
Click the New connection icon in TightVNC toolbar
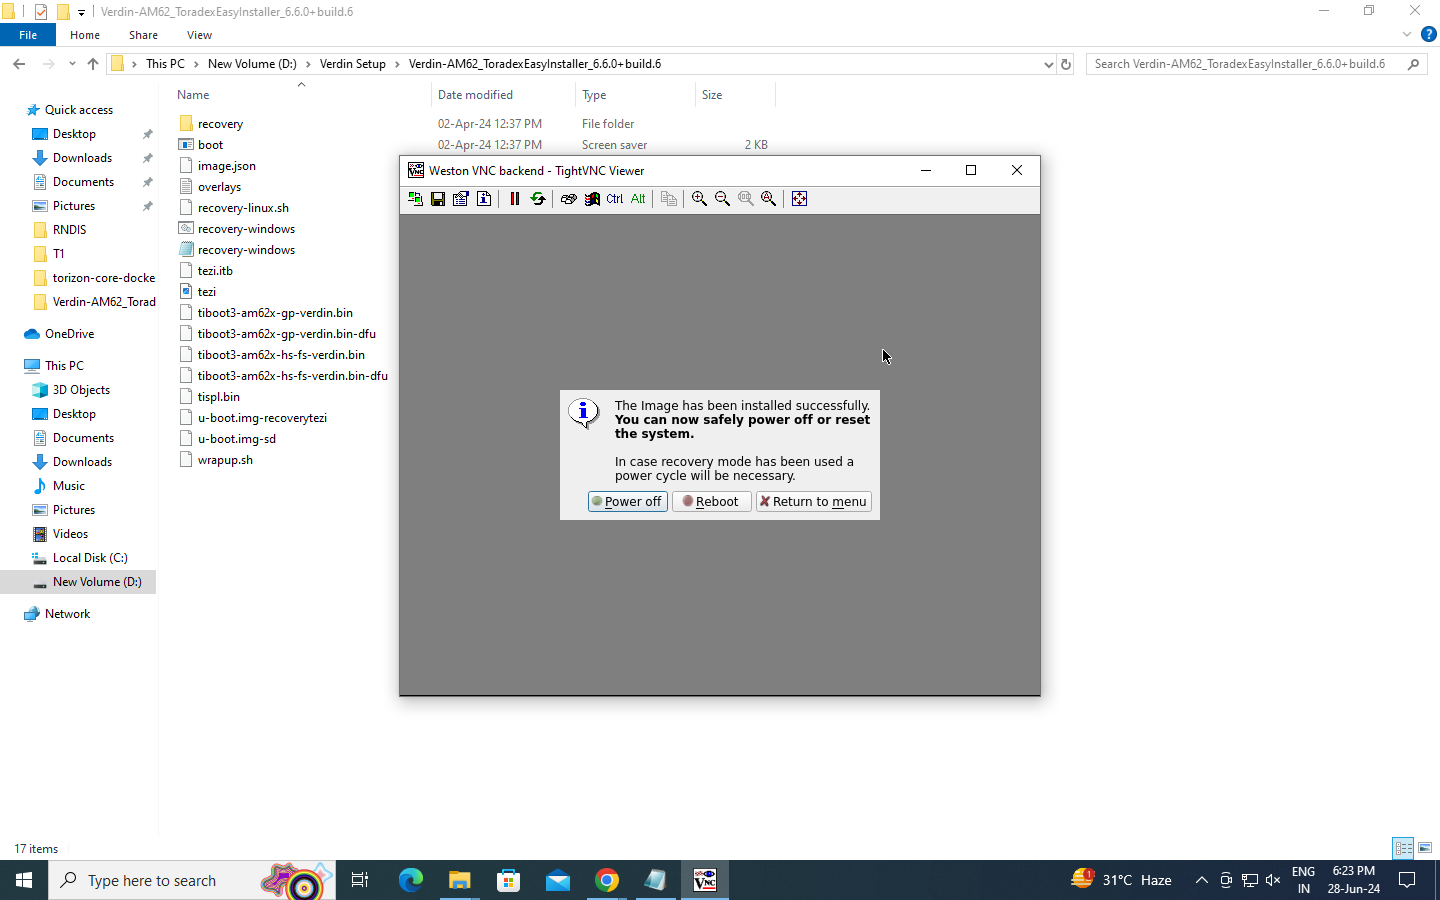[415, 199]
